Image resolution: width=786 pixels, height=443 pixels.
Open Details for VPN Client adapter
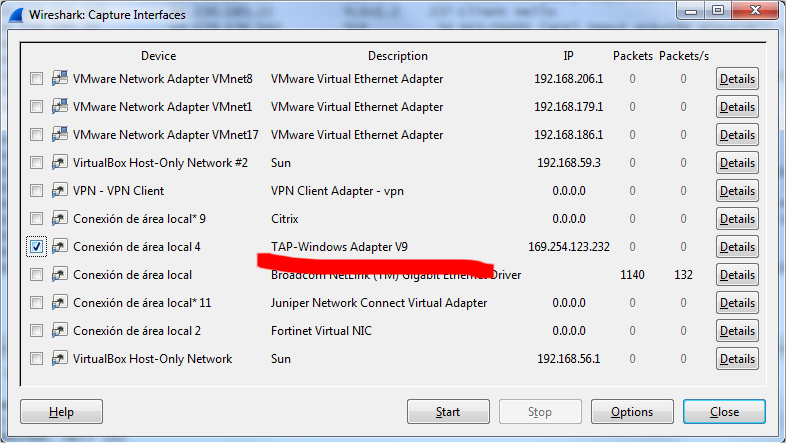pos(737,191)
